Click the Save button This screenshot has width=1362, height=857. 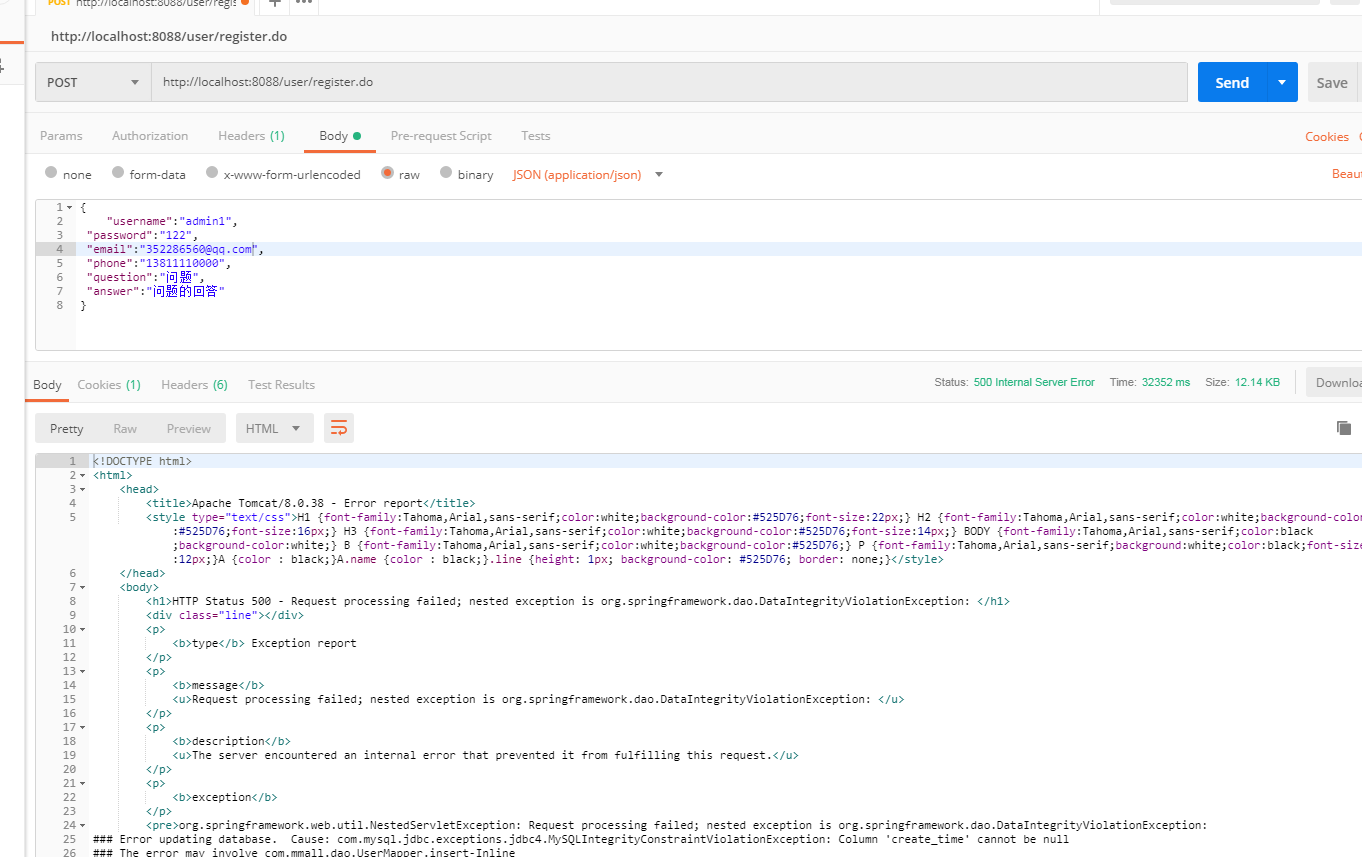tap(1331, 82)
